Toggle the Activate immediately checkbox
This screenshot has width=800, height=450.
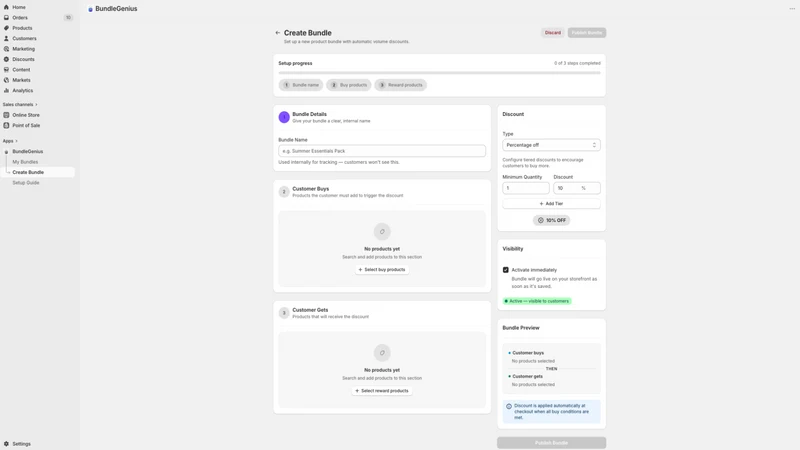click(x=506, y=270)
